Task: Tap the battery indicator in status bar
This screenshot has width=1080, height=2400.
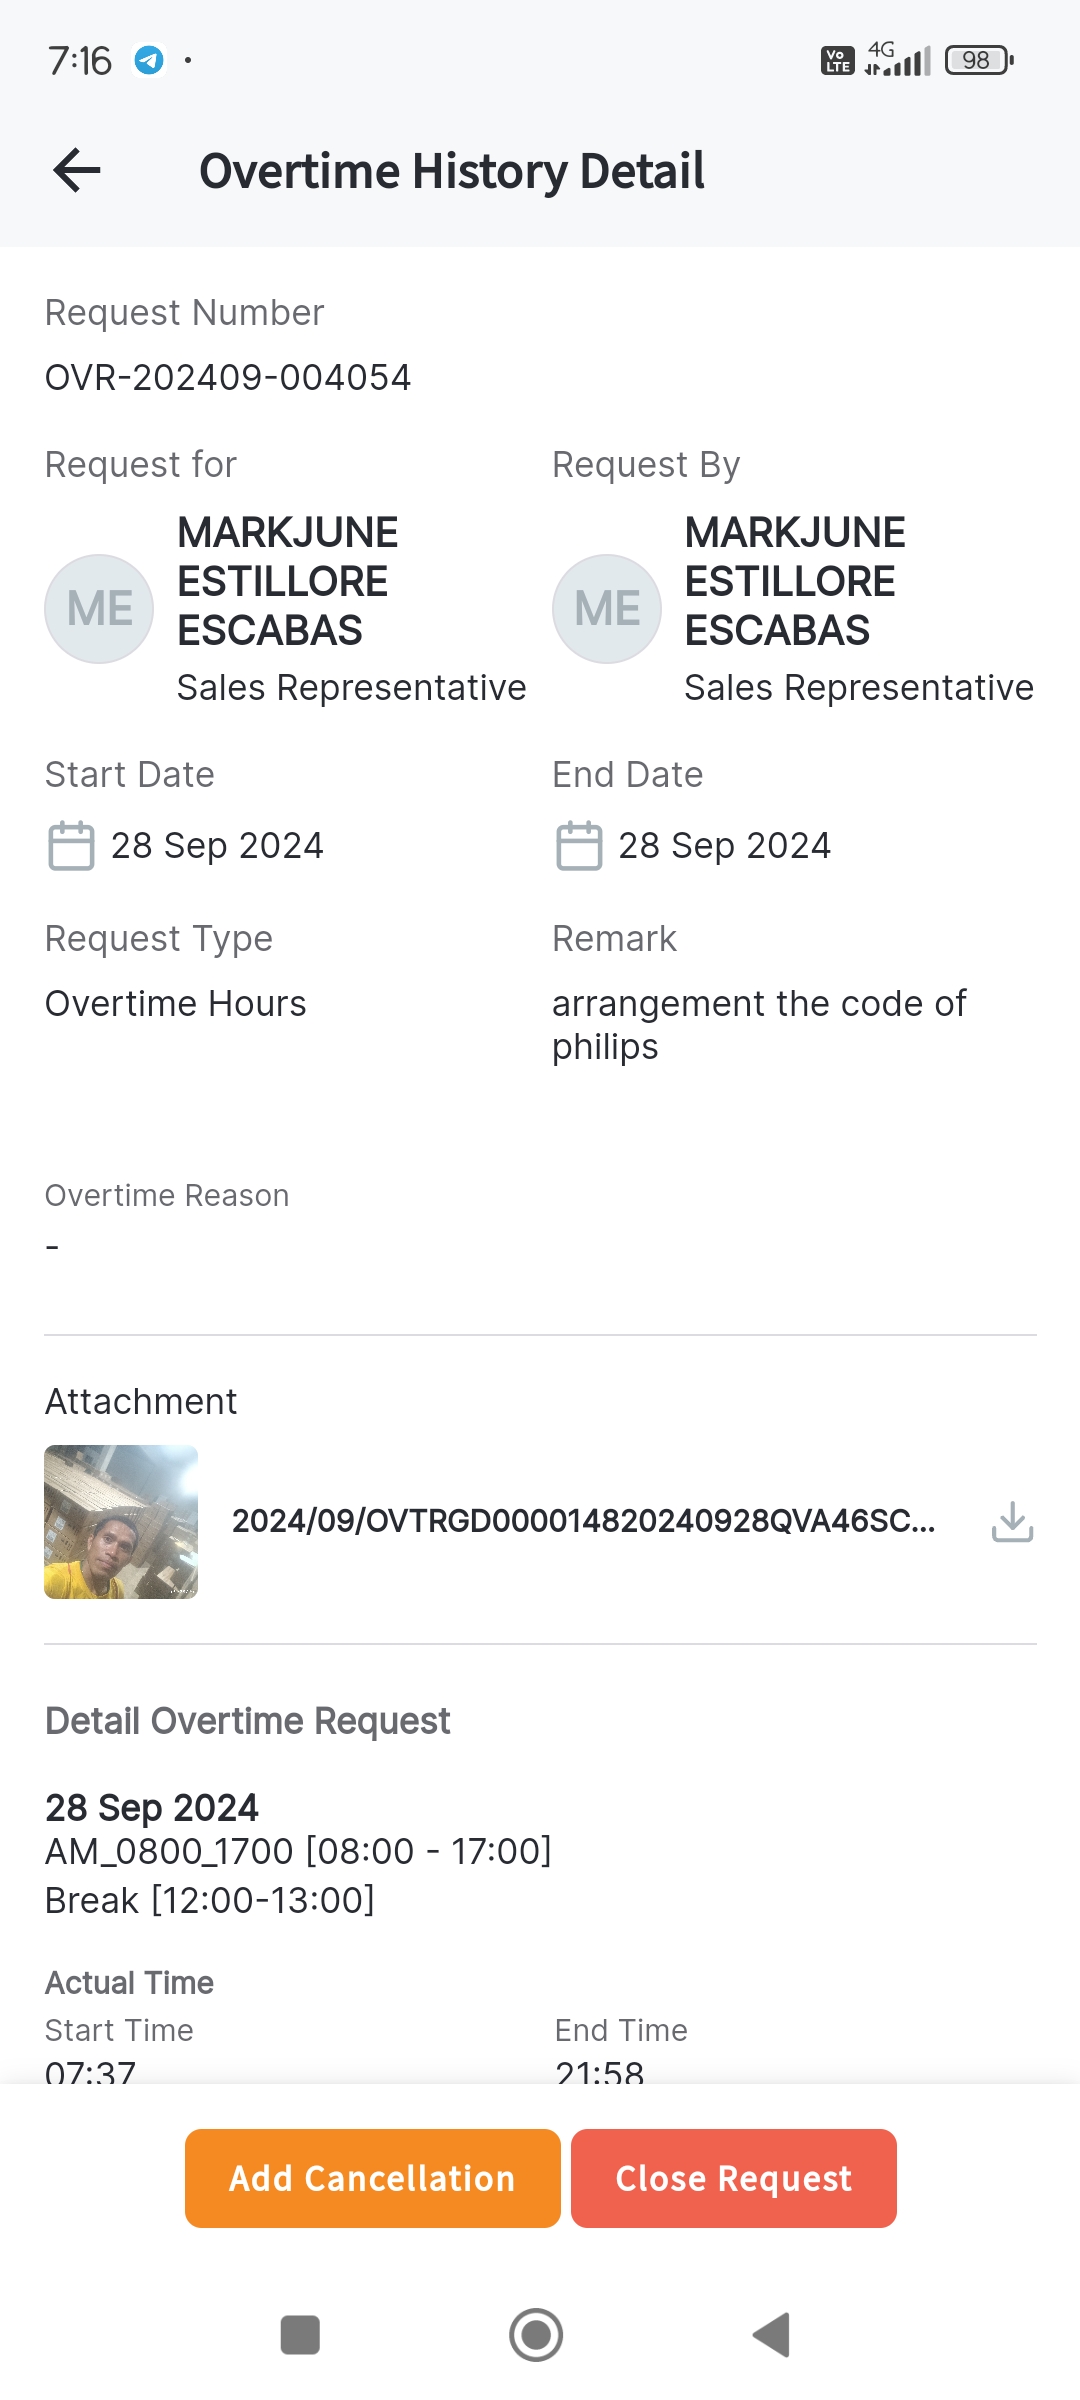Action: pyautogui.click(x=979, y=61)
